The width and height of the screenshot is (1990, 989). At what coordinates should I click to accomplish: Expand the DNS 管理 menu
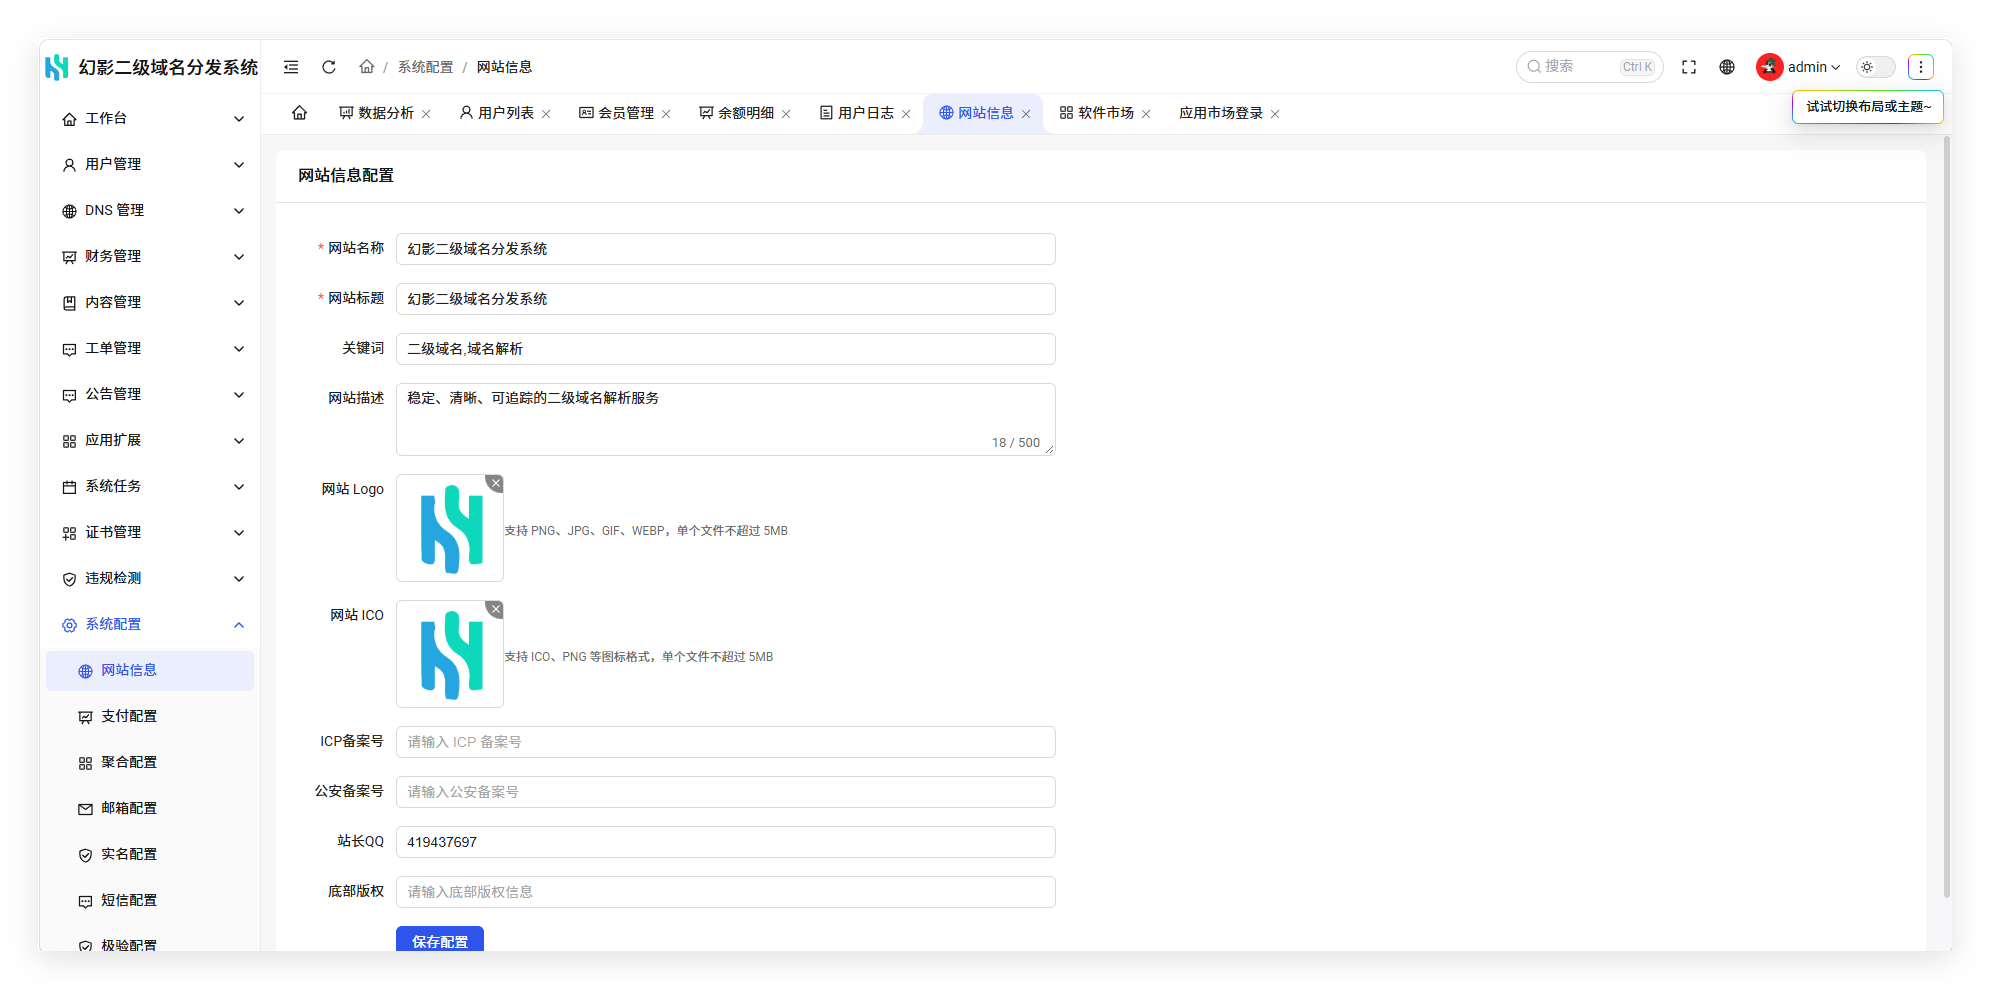pos(150,210)
